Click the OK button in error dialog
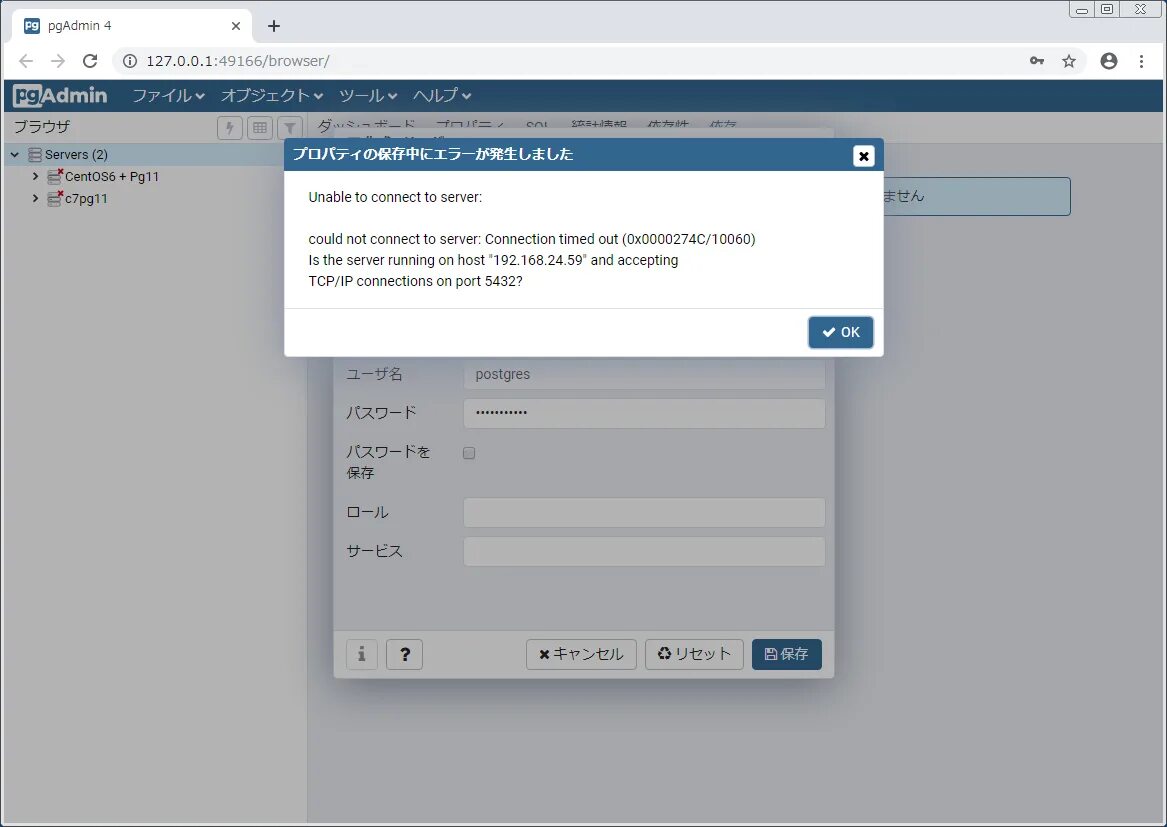This screenshot has height=827, width=1167. [840, 332]
